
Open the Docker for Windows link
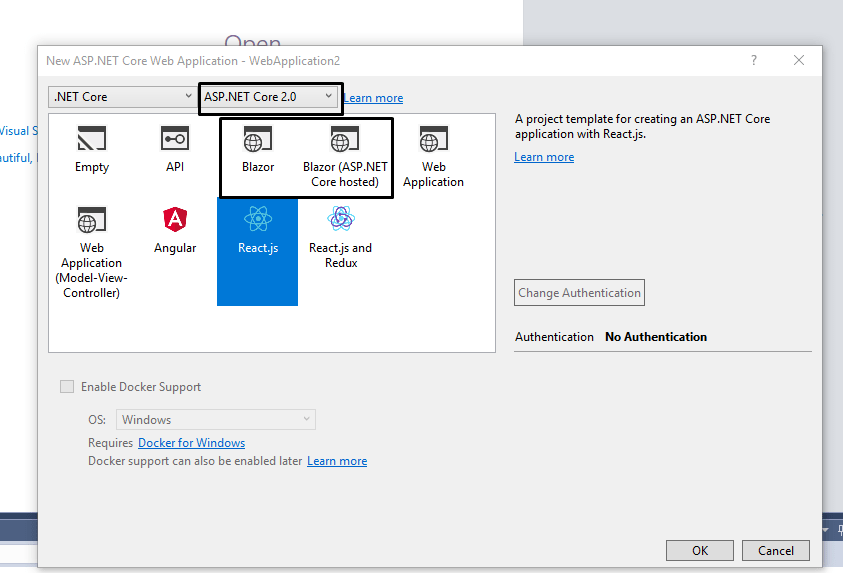[191, 443]
